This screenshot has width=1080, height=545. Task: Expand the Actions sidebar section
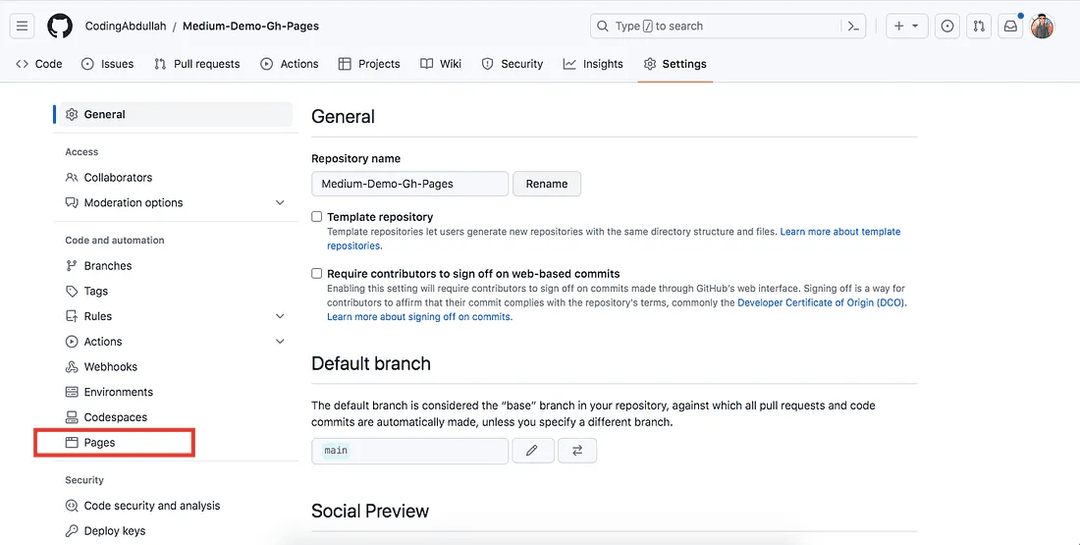[x=280, y=342]
